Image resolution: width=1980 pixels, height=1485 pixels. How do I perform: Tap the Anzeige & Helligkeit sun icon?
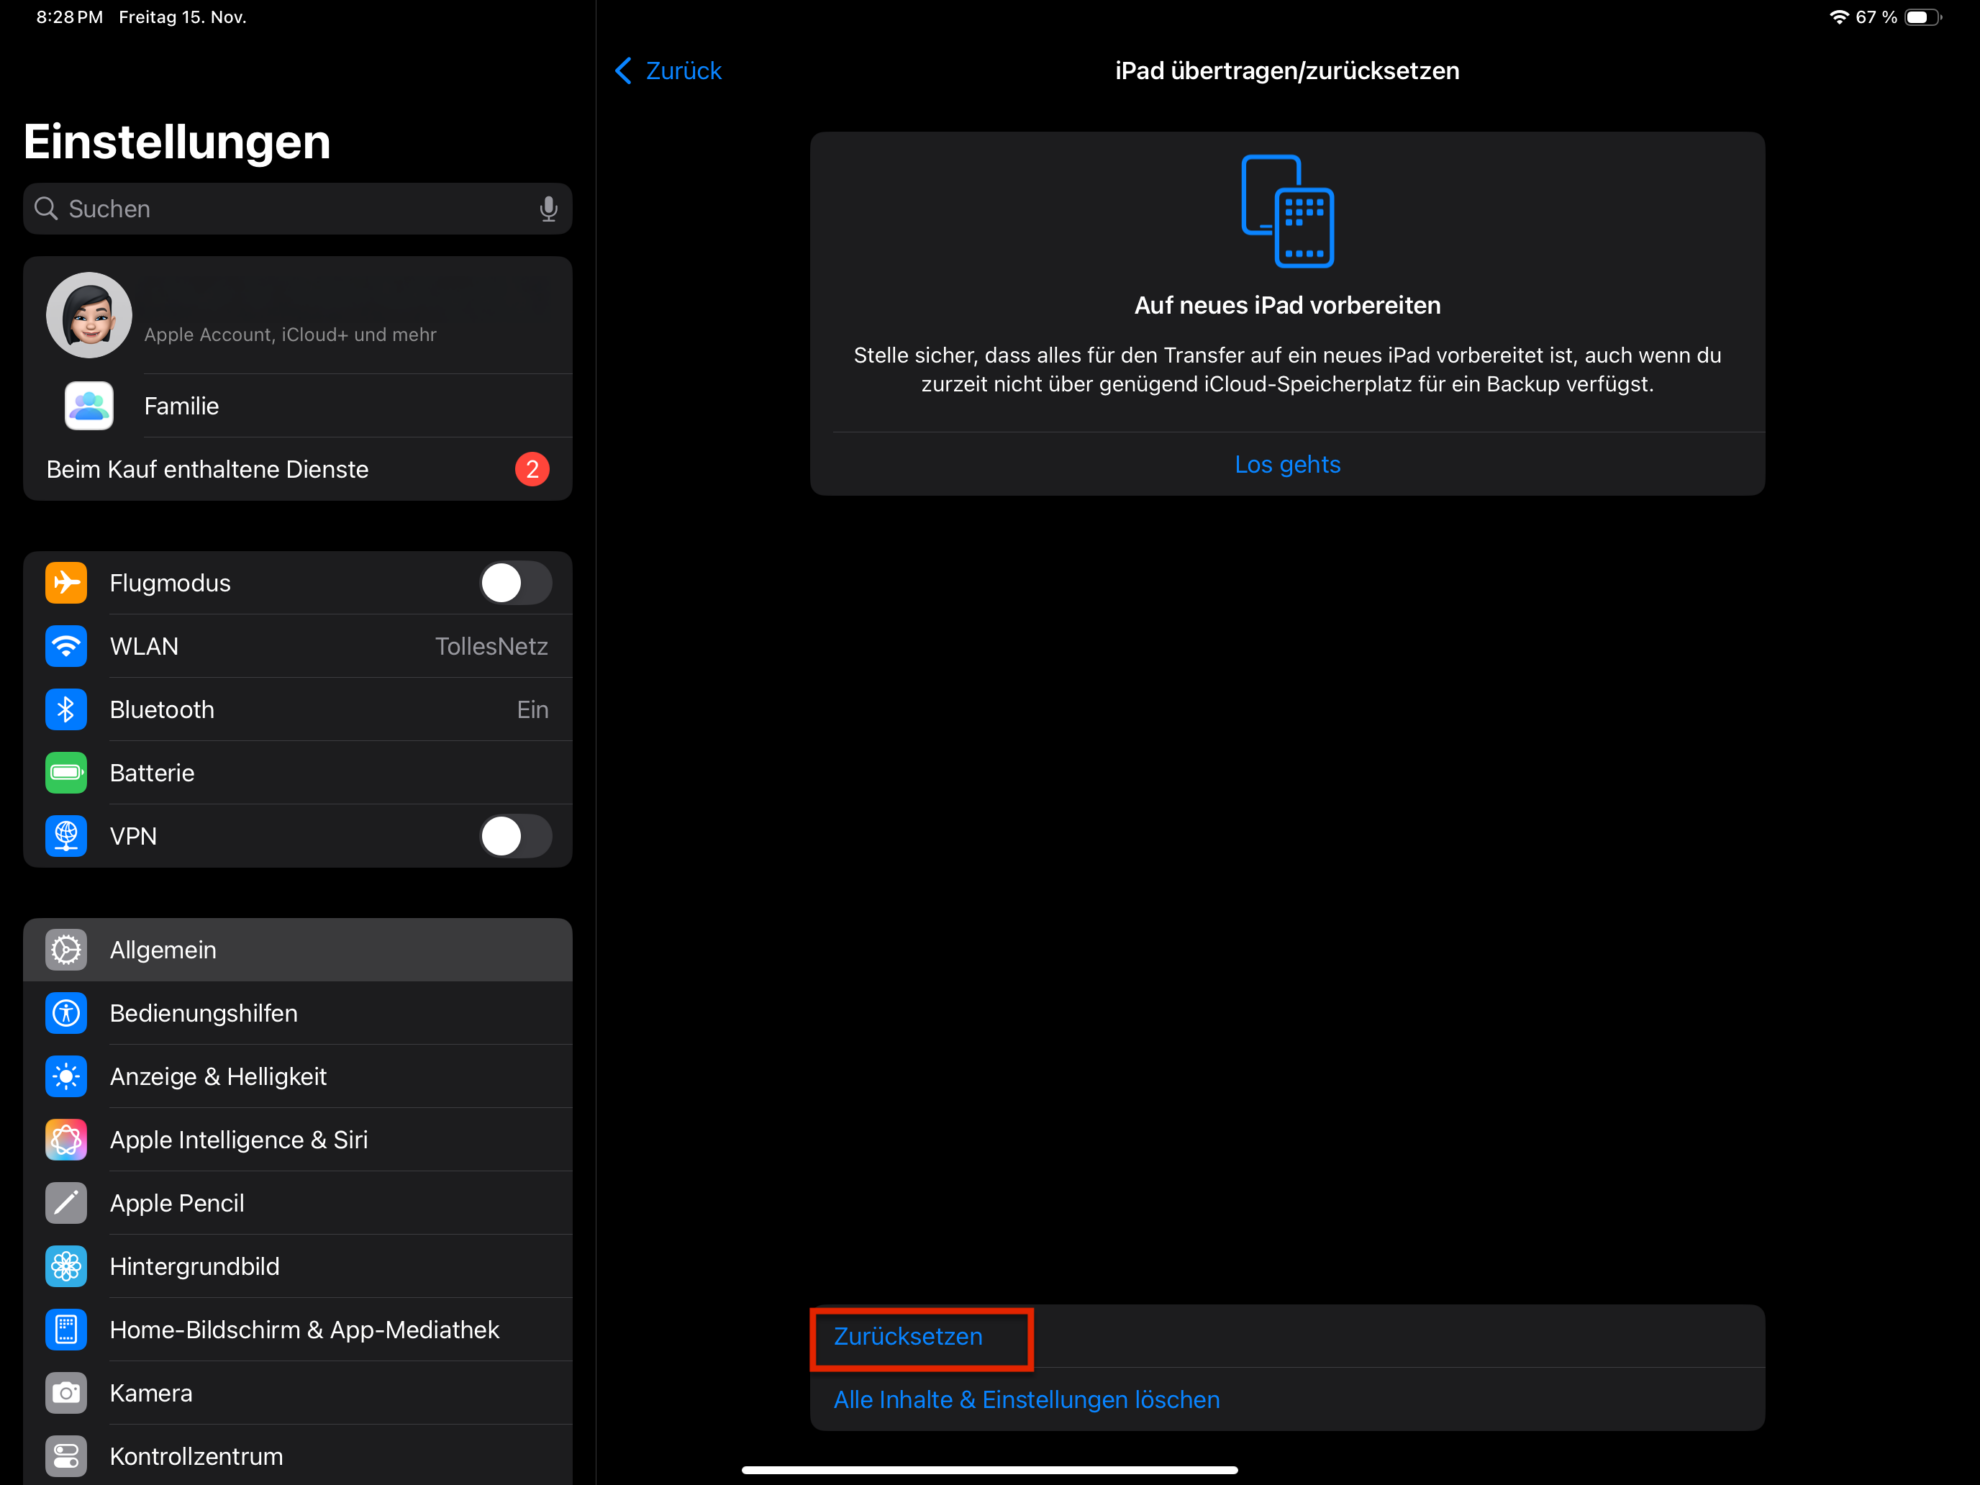66,1076
